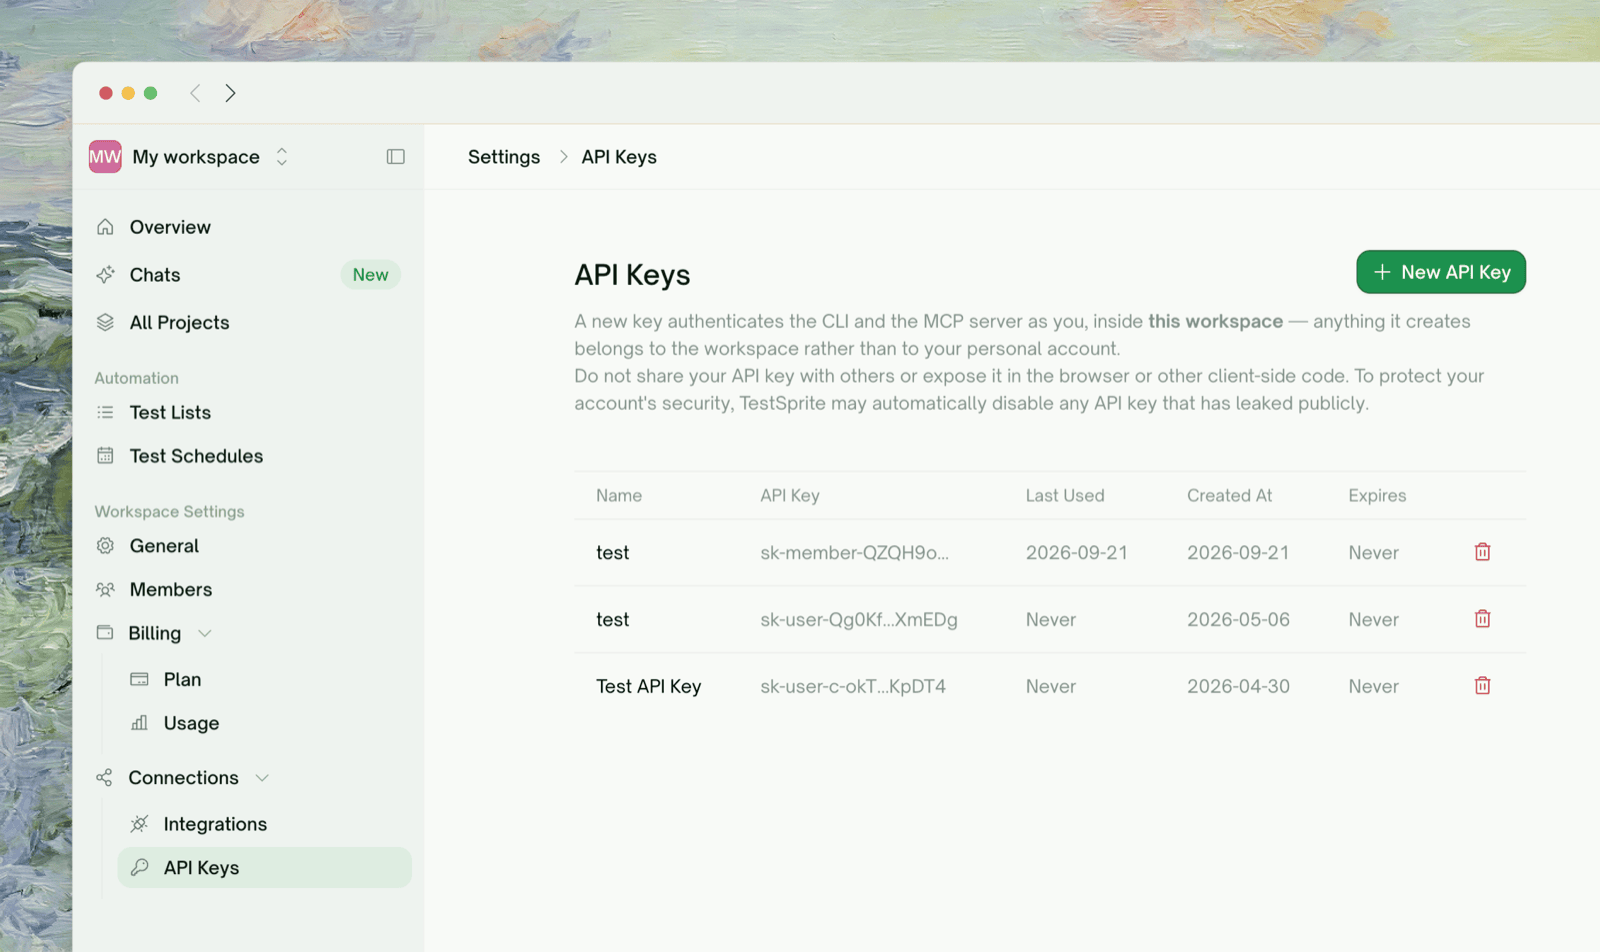Click the Created At column header
This screenshot has width=1600, height=952.
[1229, 496]
